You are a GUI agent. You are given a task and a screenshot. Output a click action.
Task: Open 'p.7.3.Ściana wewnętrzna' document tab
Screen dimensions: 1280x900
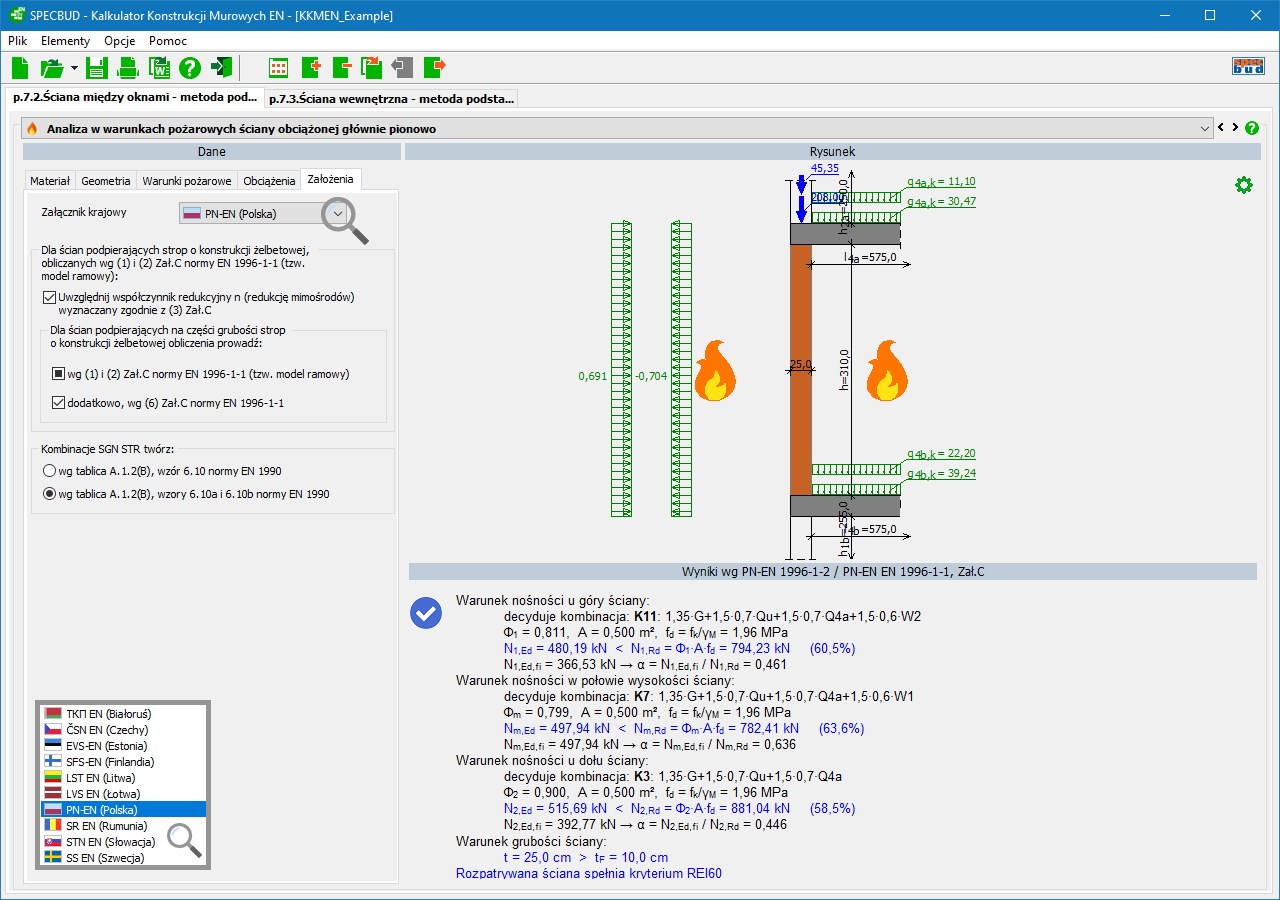point(391,98)
